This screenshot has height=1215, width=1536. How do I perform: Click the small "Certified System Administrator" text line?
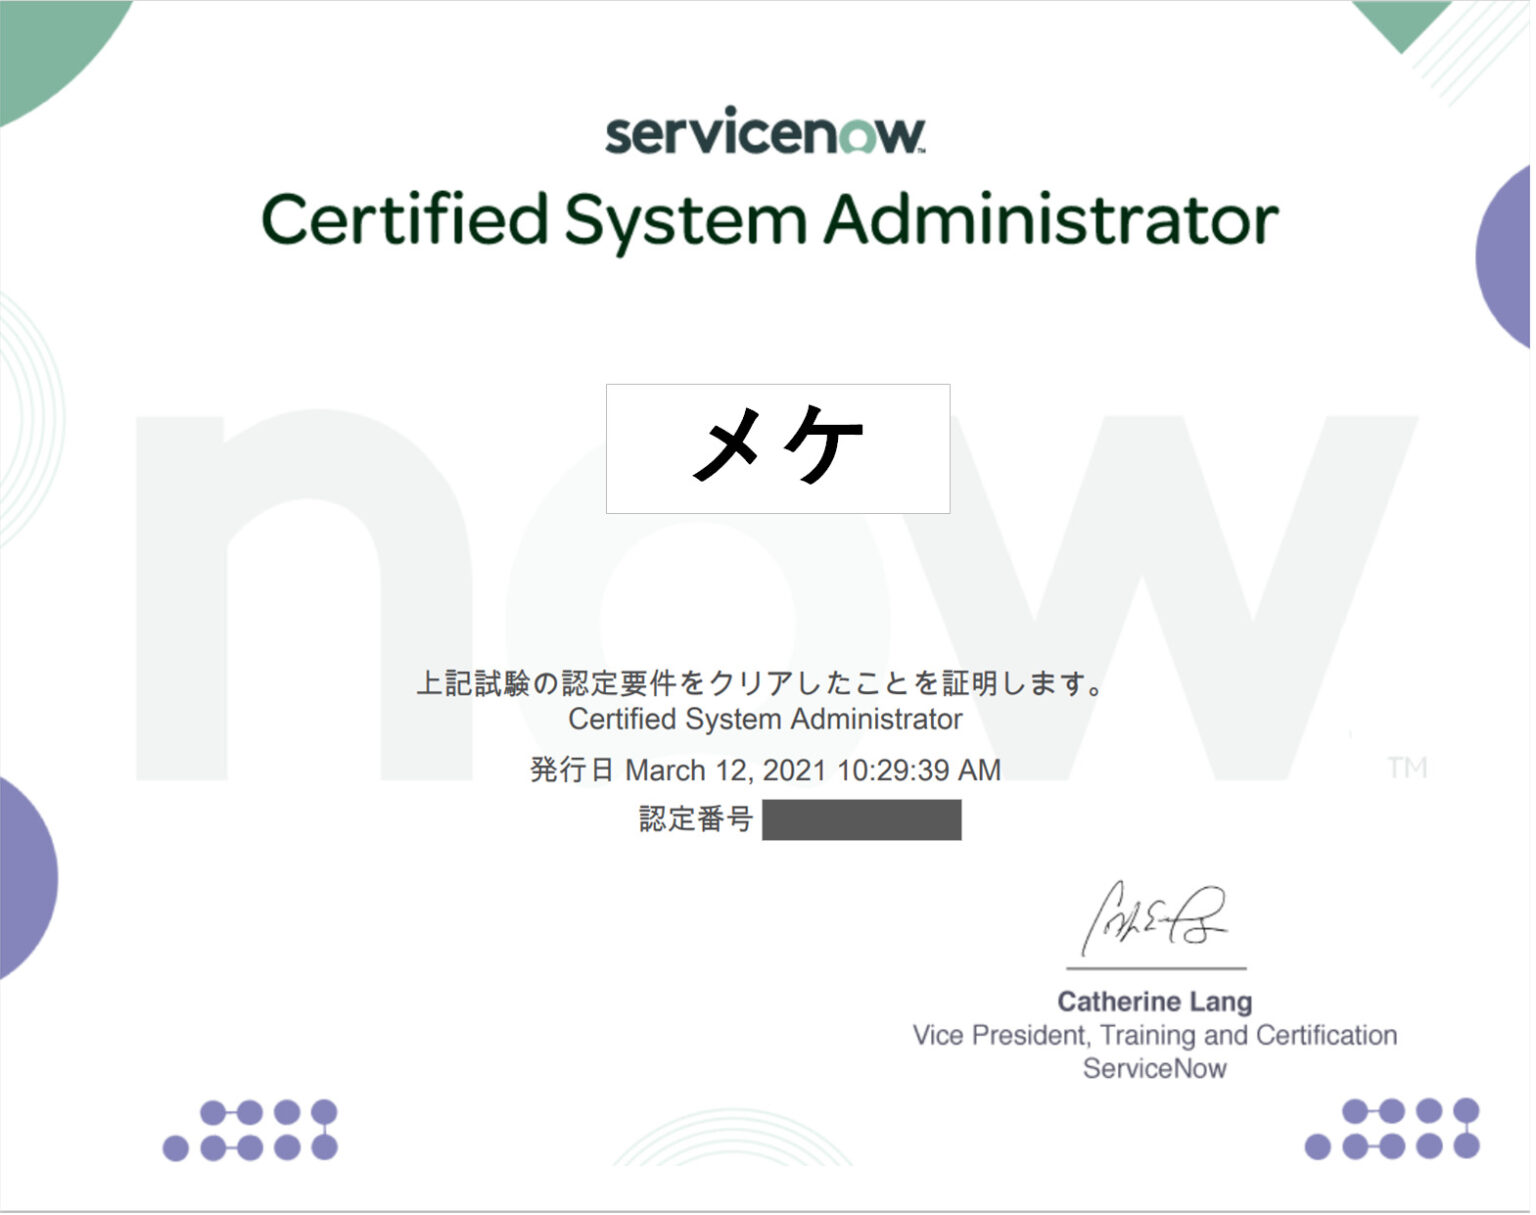767,721
